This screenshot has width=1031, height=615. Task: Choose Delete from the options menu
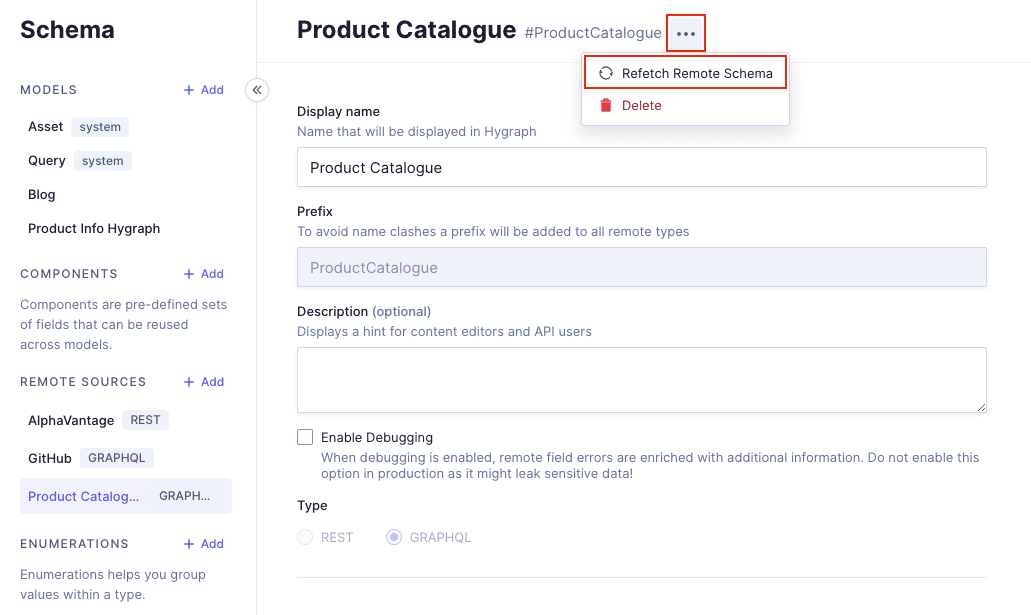point(641,105)
